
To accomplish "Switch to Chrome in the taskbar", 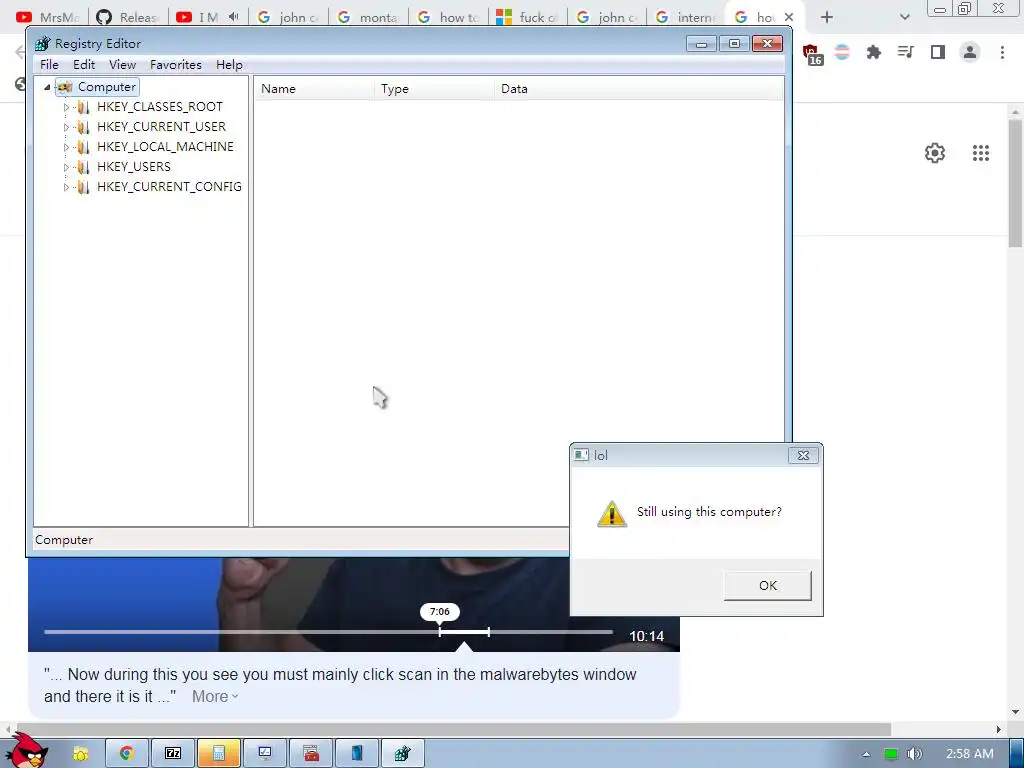I will [126, 754].
